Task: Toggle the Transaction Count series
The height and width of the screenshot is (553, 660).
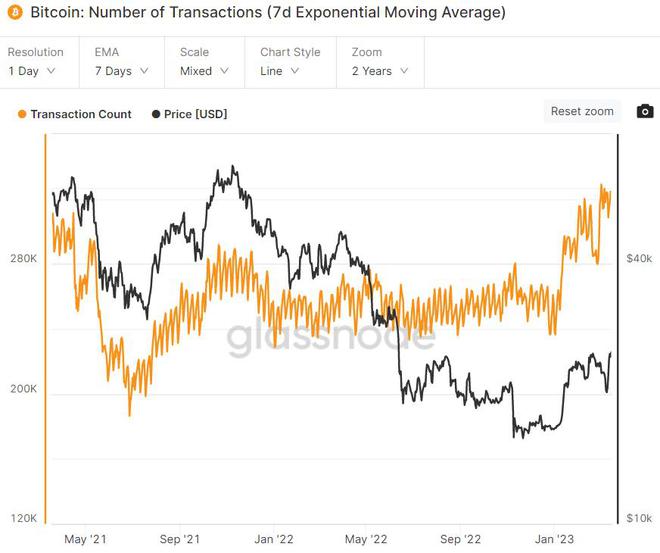Action: coord(81,114)
